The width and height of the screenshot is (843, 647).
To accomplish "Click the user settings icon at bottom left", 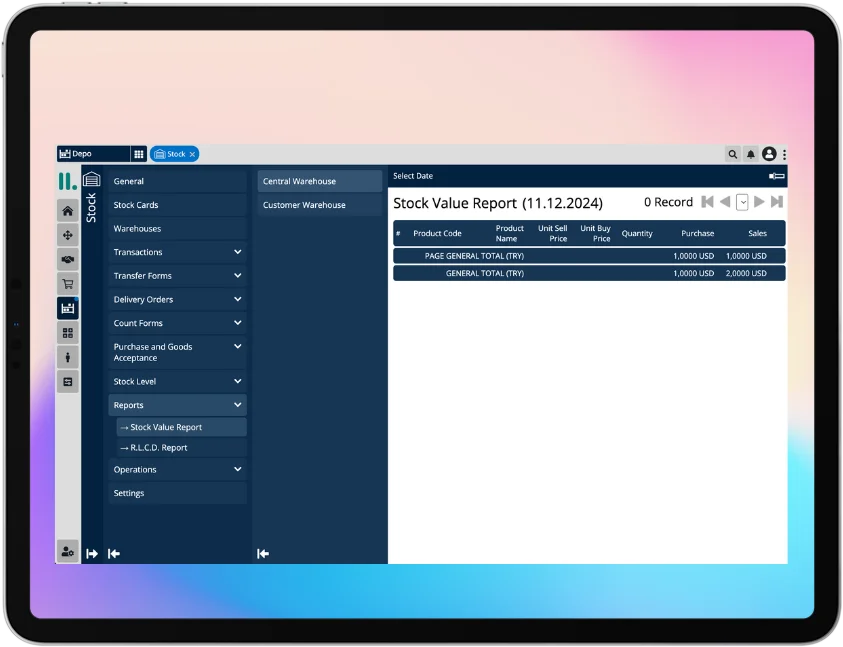I will tap(67, 552).
